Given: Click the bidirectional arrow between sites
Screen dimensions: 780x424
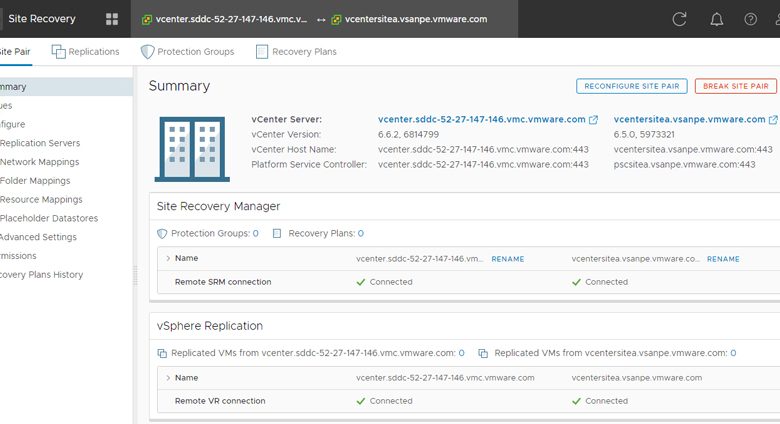Looking at the screenshot, I should (321, 20).
